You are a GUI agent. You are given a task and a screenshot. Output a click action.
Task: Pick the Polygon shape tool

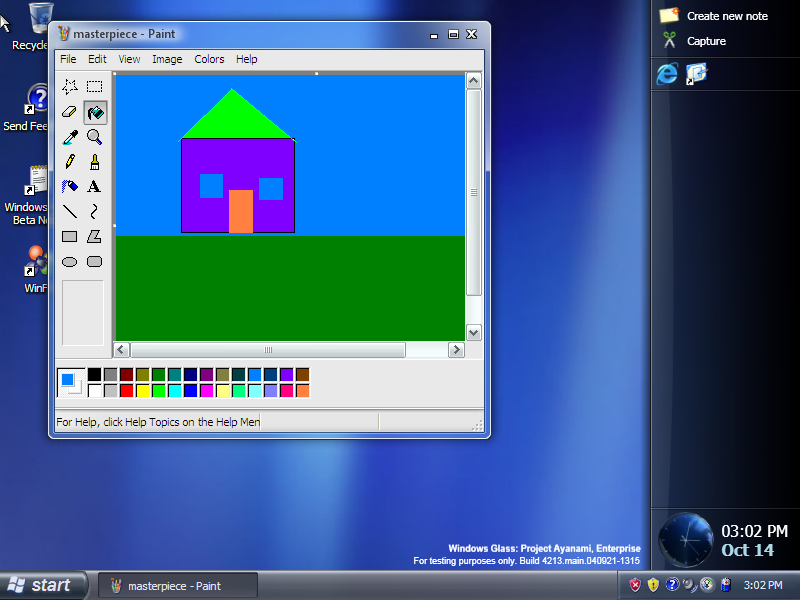94,236
